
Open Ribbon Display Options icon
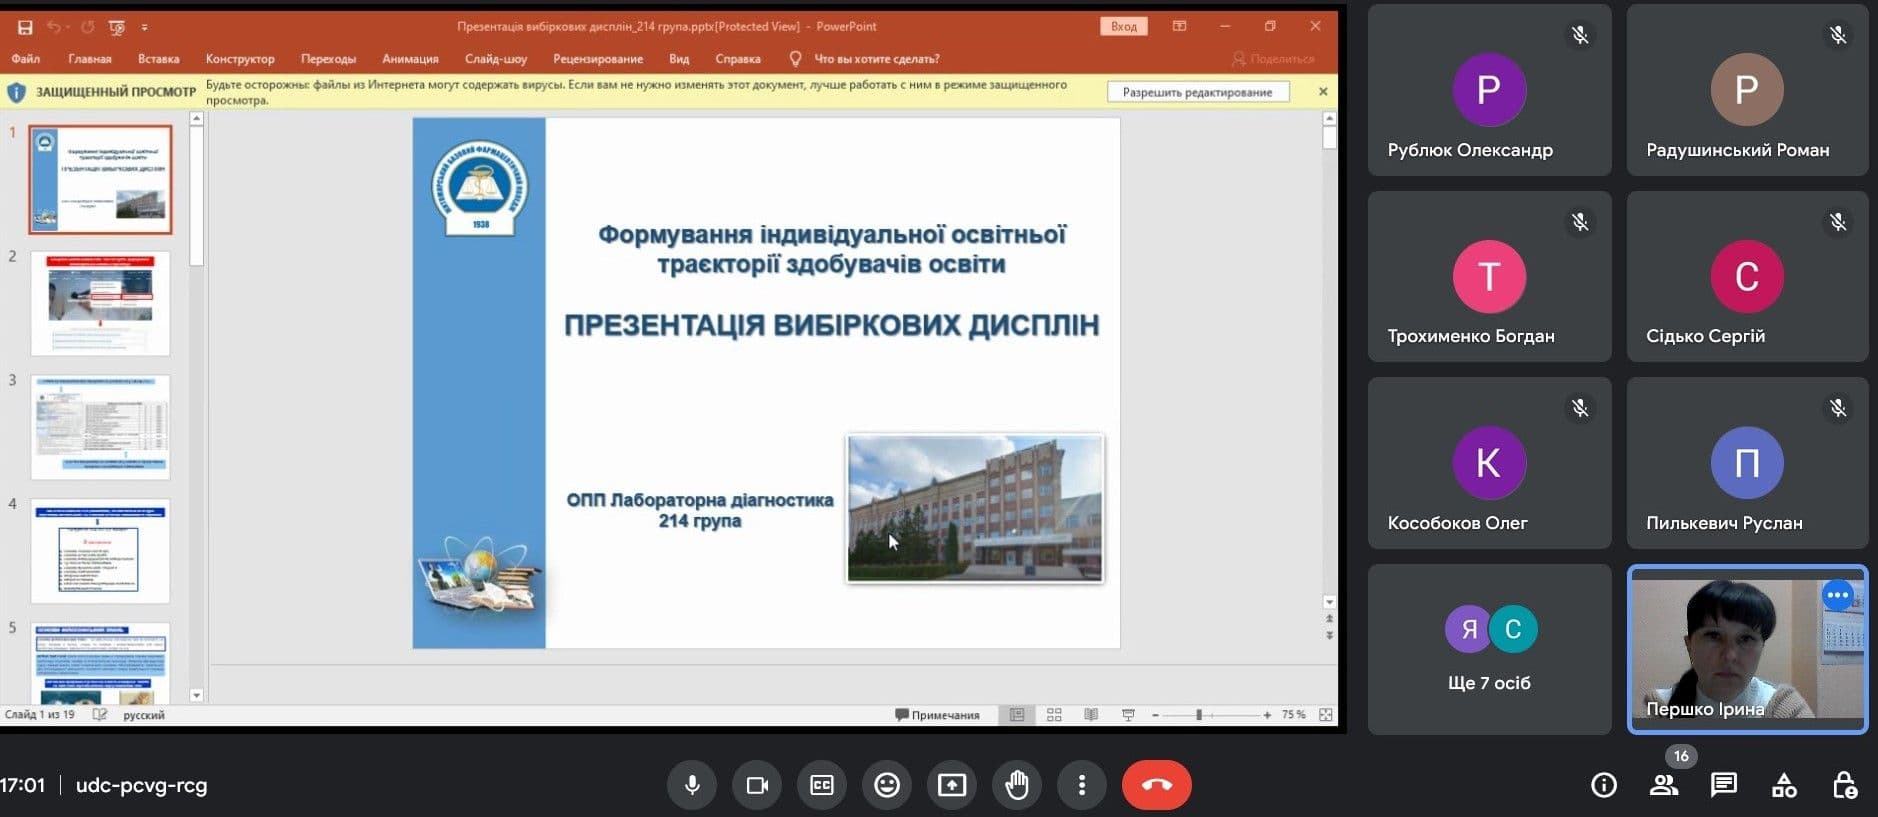click(x=1179, y=27)
